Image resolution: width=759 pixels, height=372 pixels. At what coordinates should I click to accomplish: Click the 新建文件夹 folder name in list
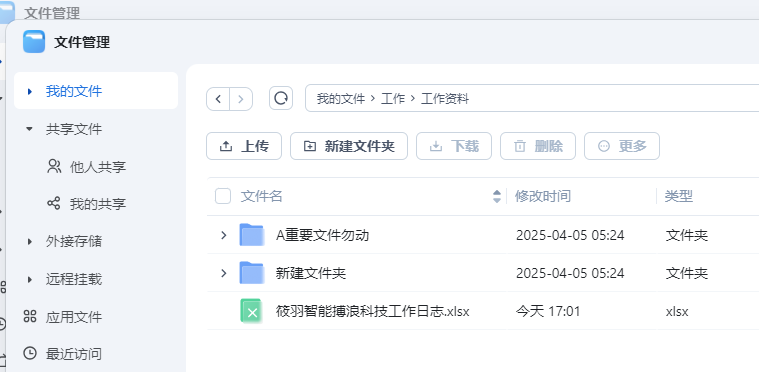coord(311,273)
